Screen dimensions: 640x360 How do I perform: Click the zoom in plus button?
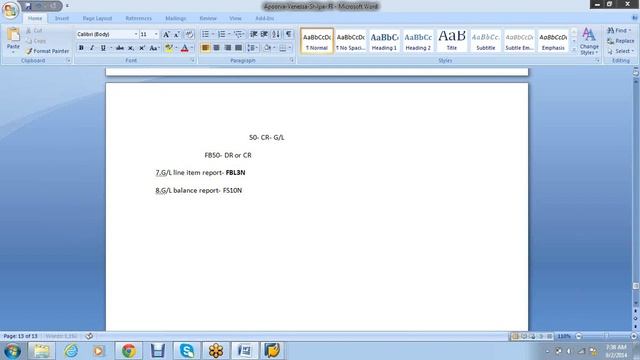[634, 336]
